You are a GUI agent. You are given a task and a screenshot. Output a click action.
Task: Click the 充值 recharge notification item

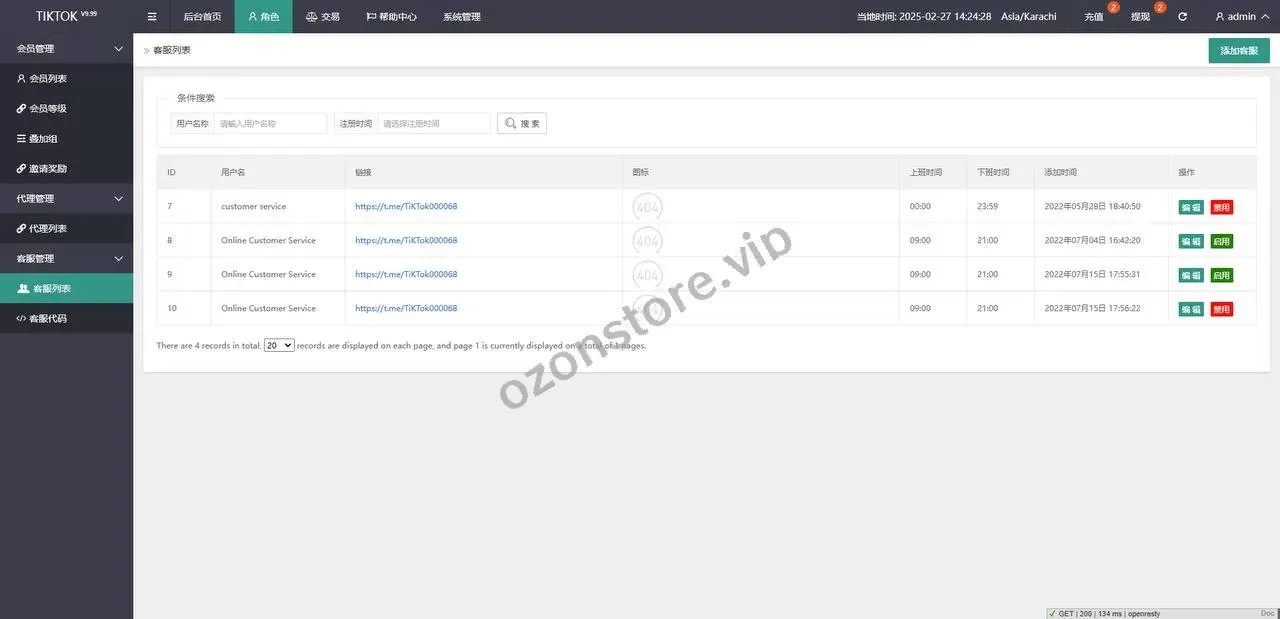coord(1094,17)
